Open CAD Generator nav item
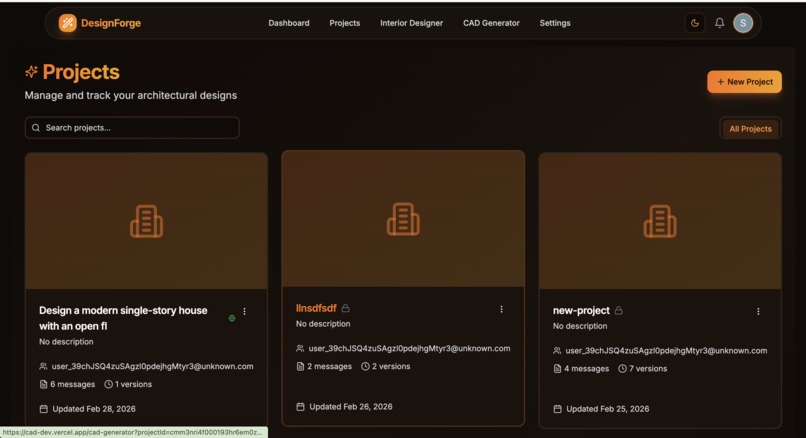 (491, 23)
